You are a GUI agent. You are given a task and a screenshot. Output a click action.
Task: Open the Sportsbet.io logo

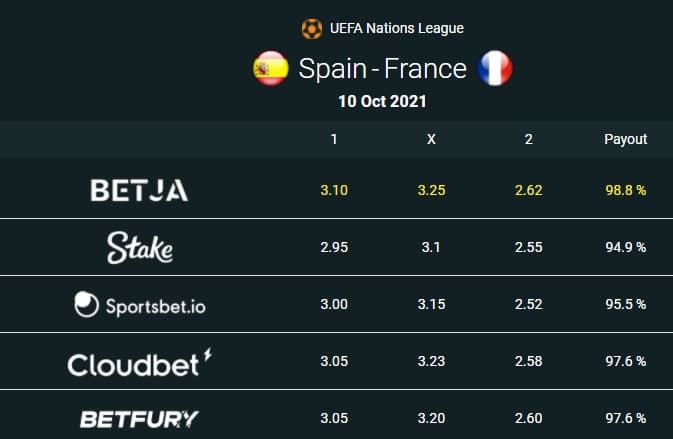tap(140, 305)
